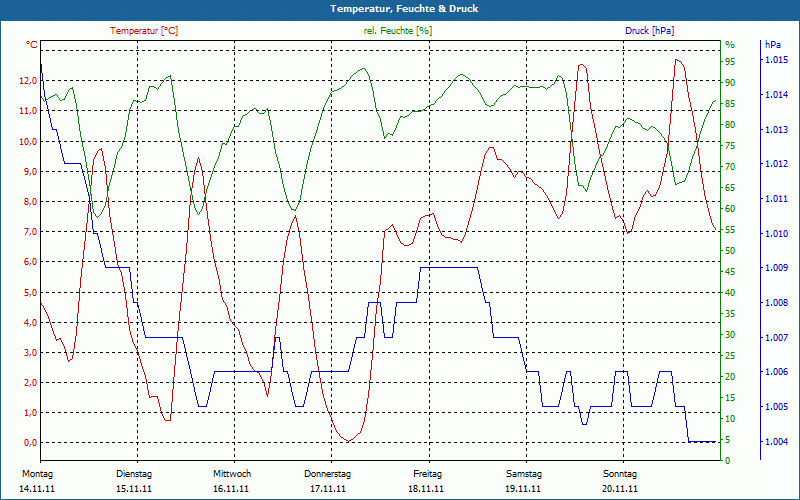Click the '%' humidity axis unit label
Viewport: 800px width, 500px height.
click(730, 45)
